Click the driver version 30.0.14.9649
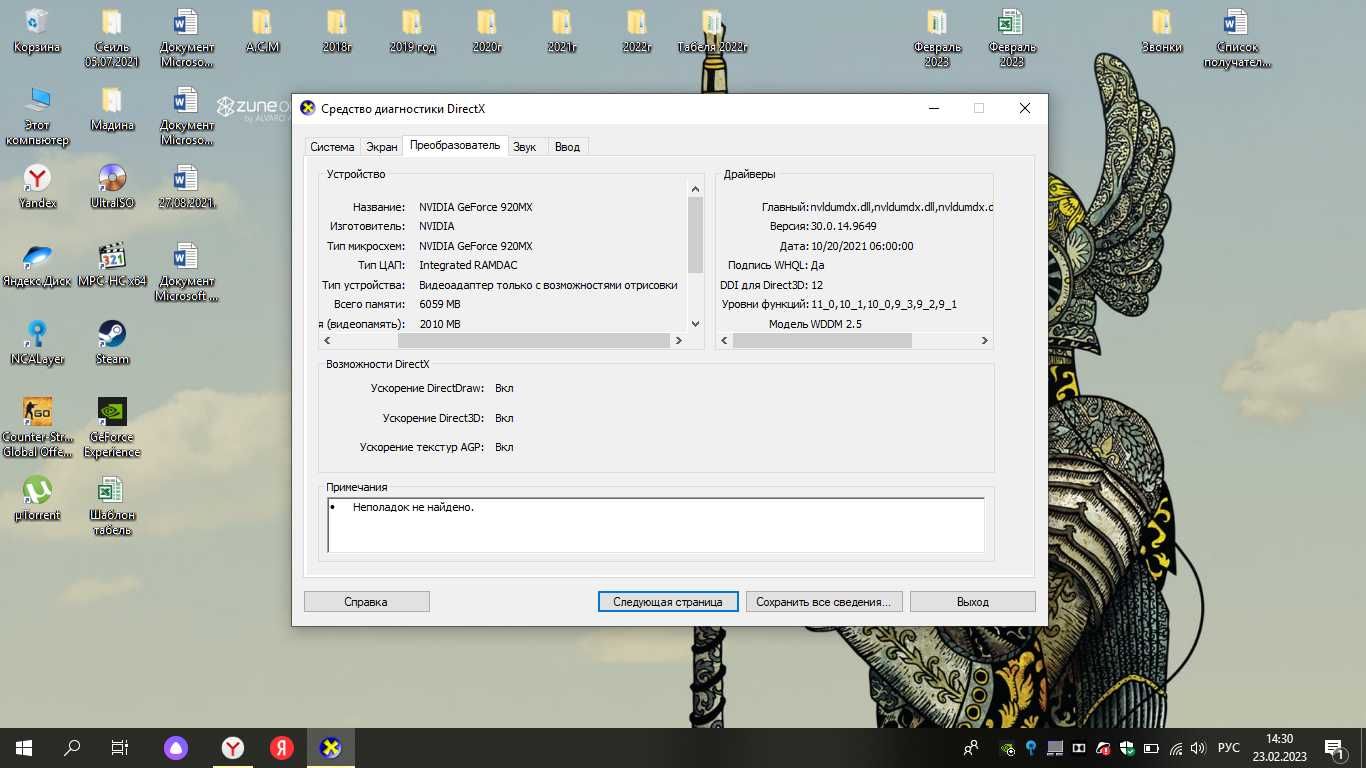This screenshot has width=1366, height=768. (x=844, y=226)
